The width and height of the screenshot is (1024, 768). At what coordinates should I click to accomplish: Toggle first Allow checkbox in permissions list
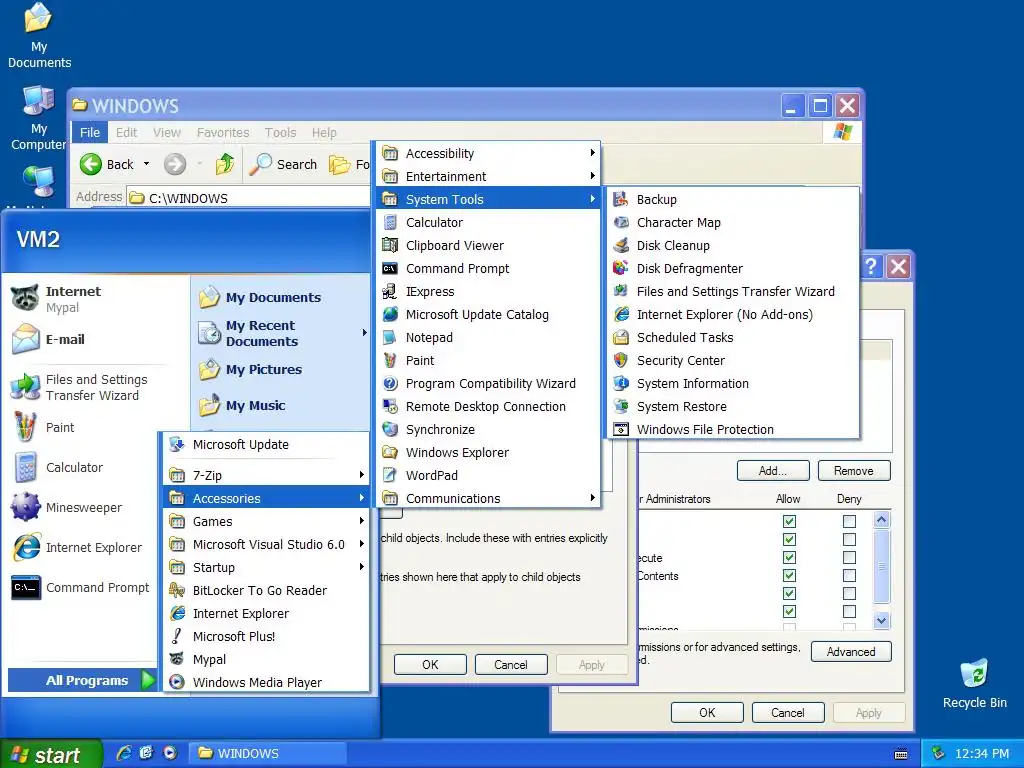789,521
